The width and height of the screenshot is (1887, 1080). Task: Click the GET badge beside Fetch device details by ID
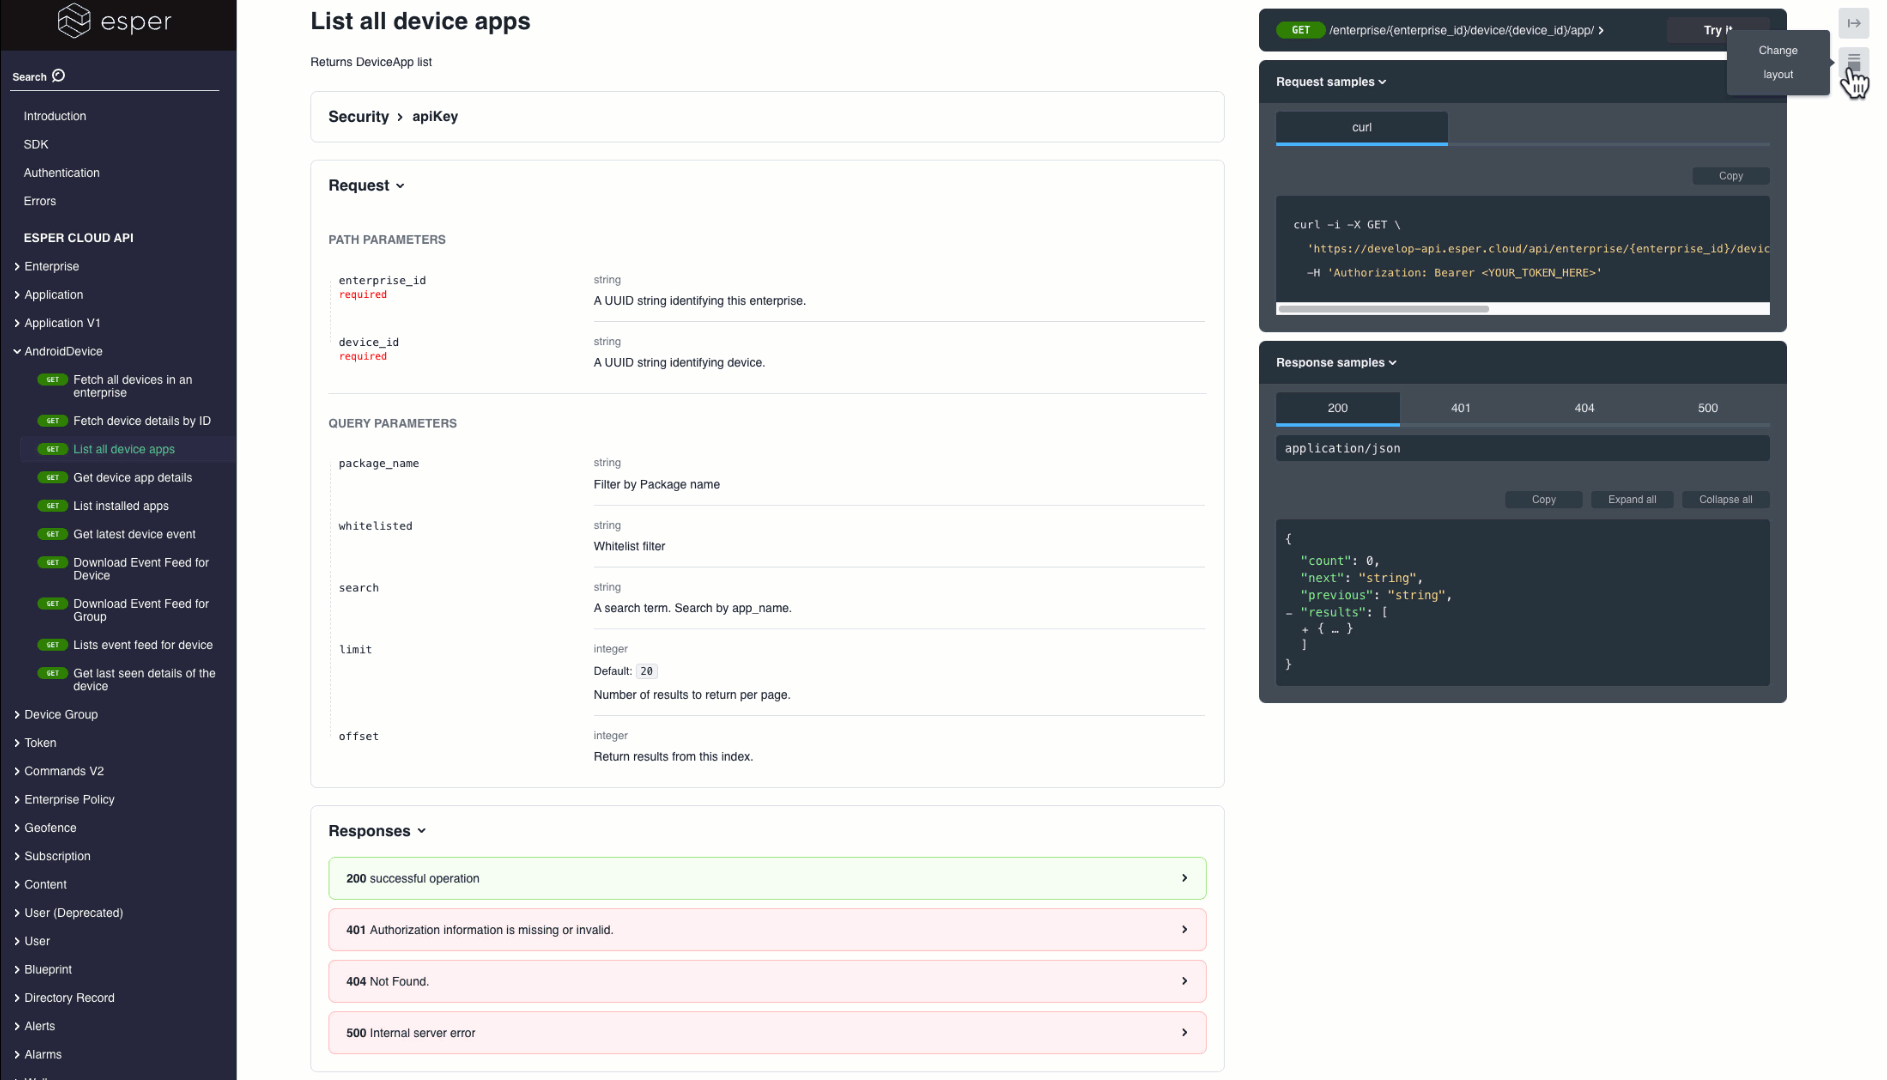pyautogui.click(x=52, y=420)
